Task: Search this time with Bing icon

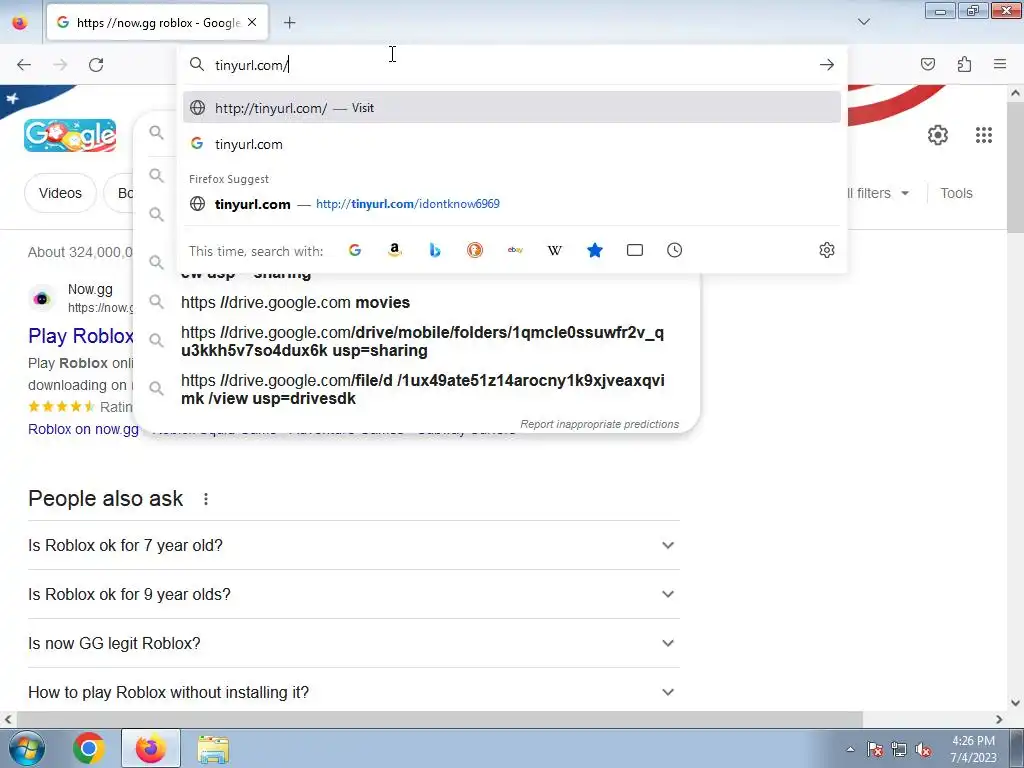Action: point(435,250)
